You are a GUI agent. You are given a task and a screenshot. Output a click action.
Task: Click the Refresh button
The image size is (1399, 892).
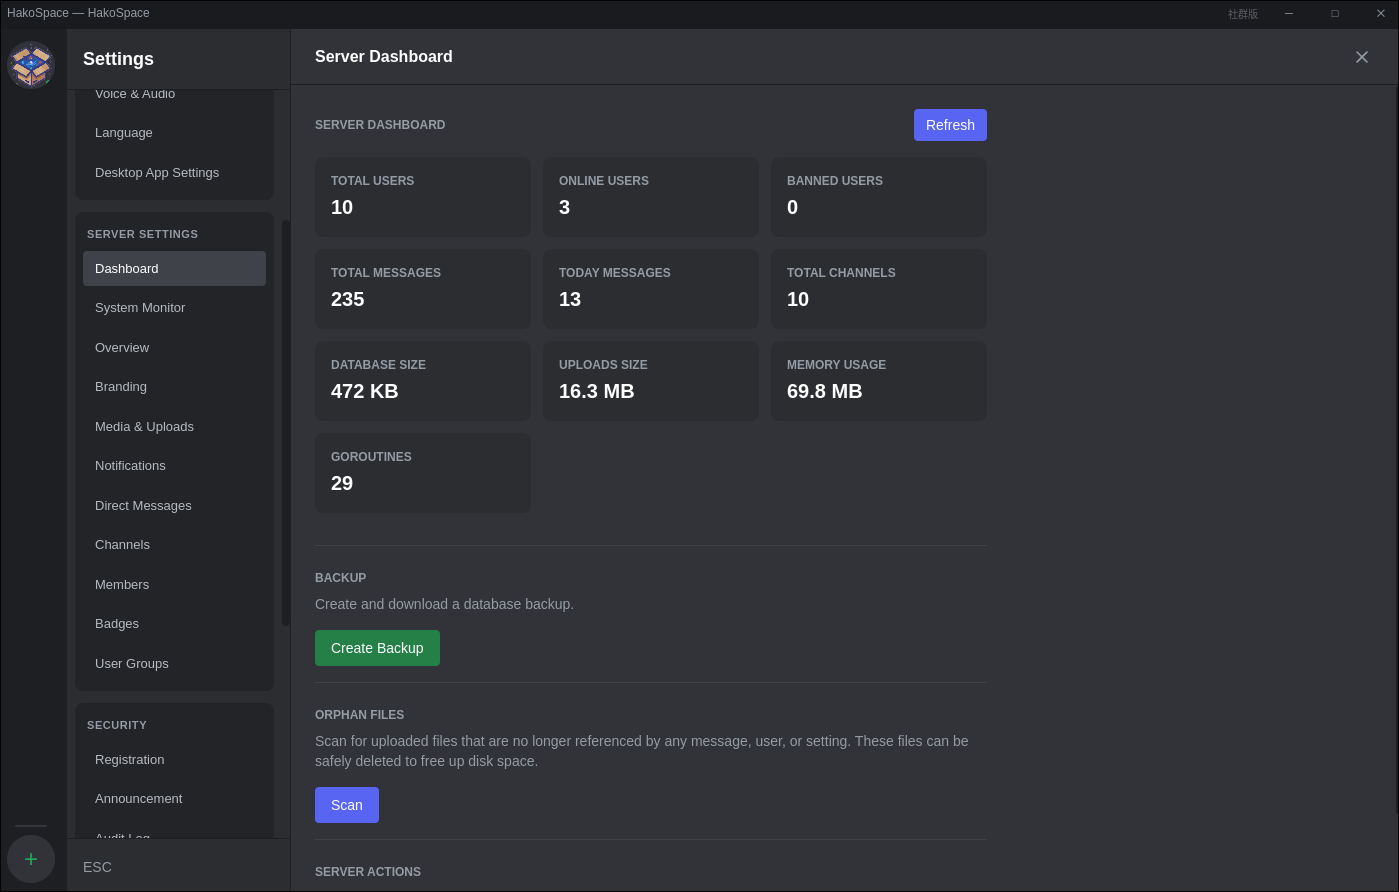[949, 124]
